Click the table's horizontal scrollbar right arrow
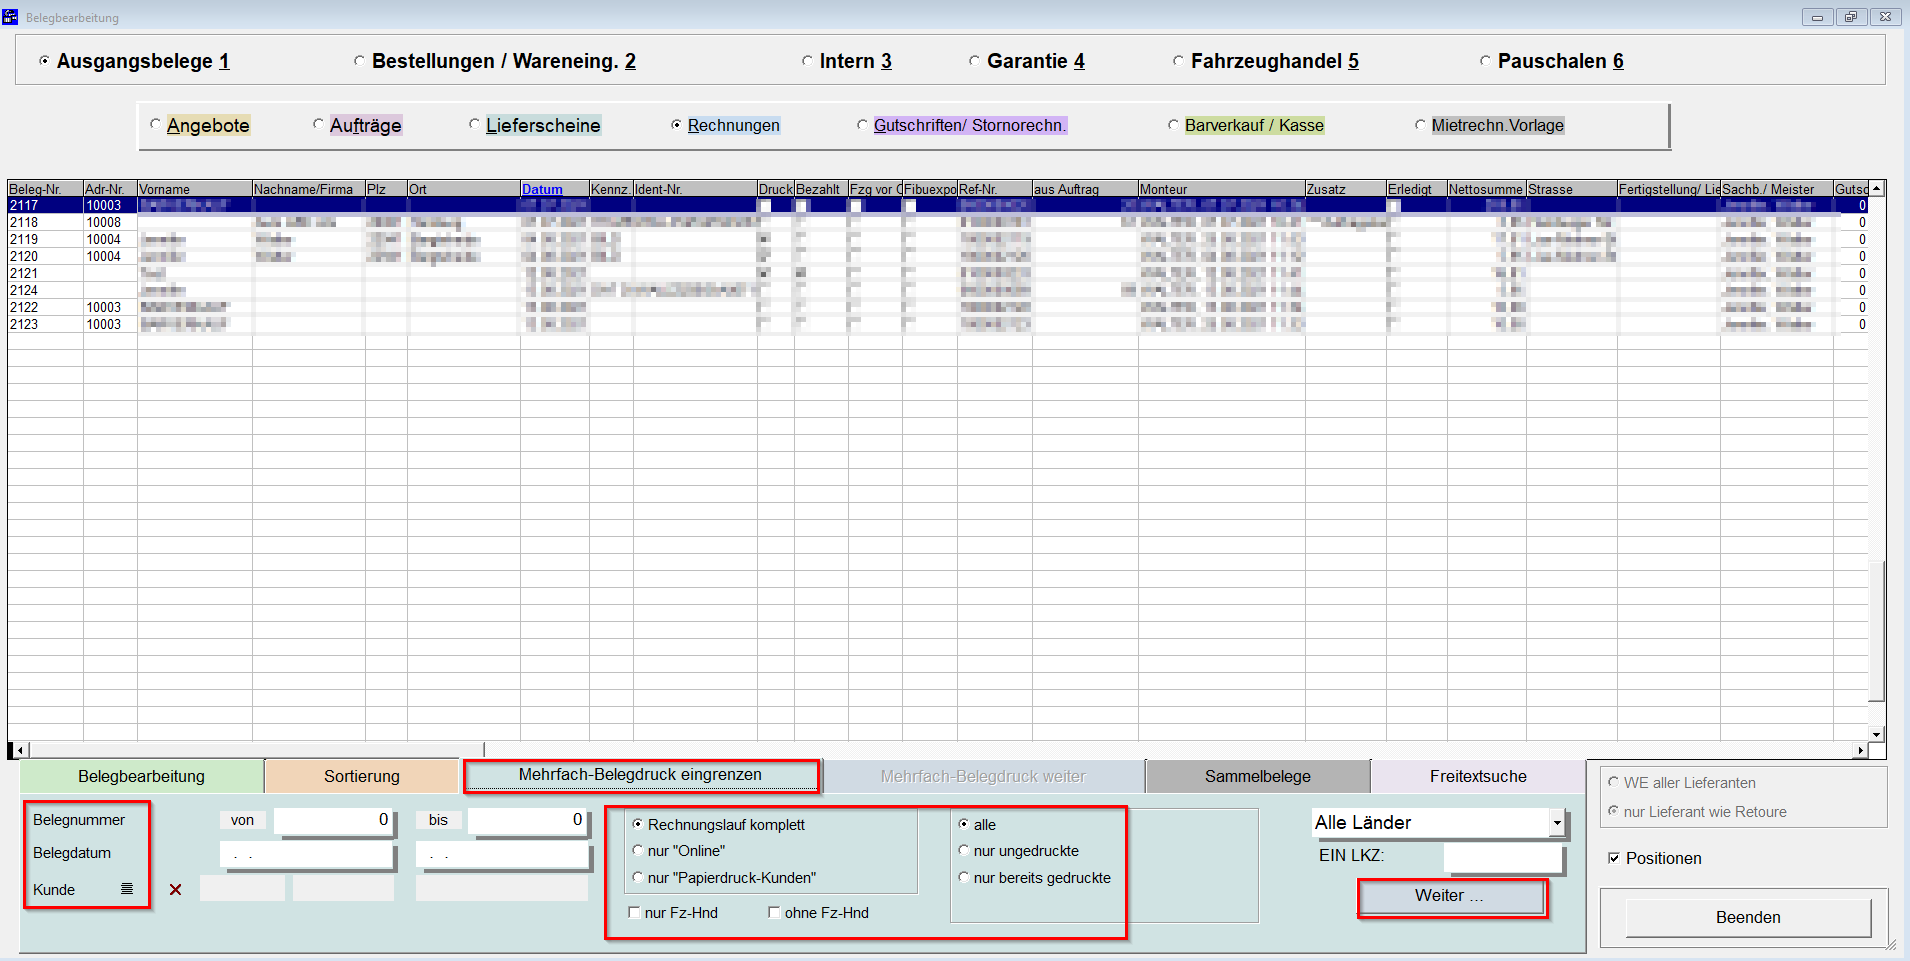 coord(1860,750)
